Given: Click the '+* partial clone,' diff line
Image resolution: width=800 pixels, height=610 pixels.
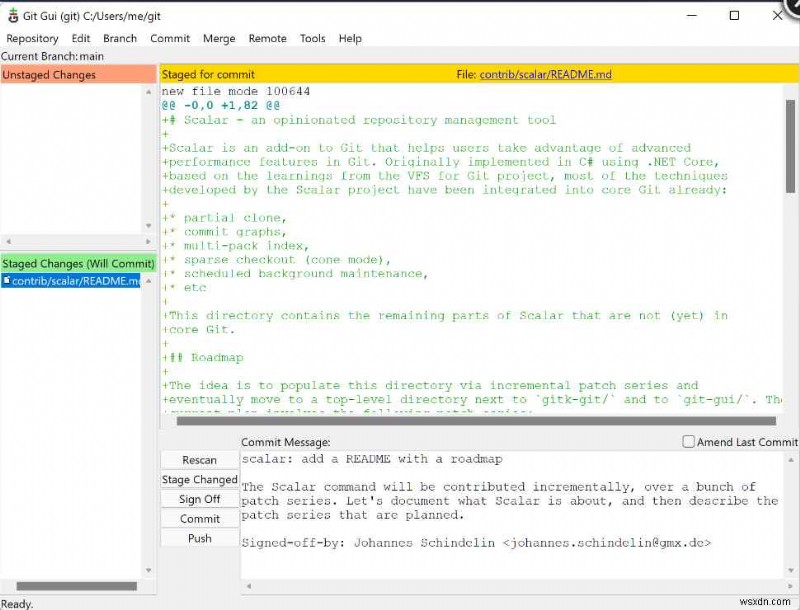Looking at the screenshot, I should click(224, 218).
